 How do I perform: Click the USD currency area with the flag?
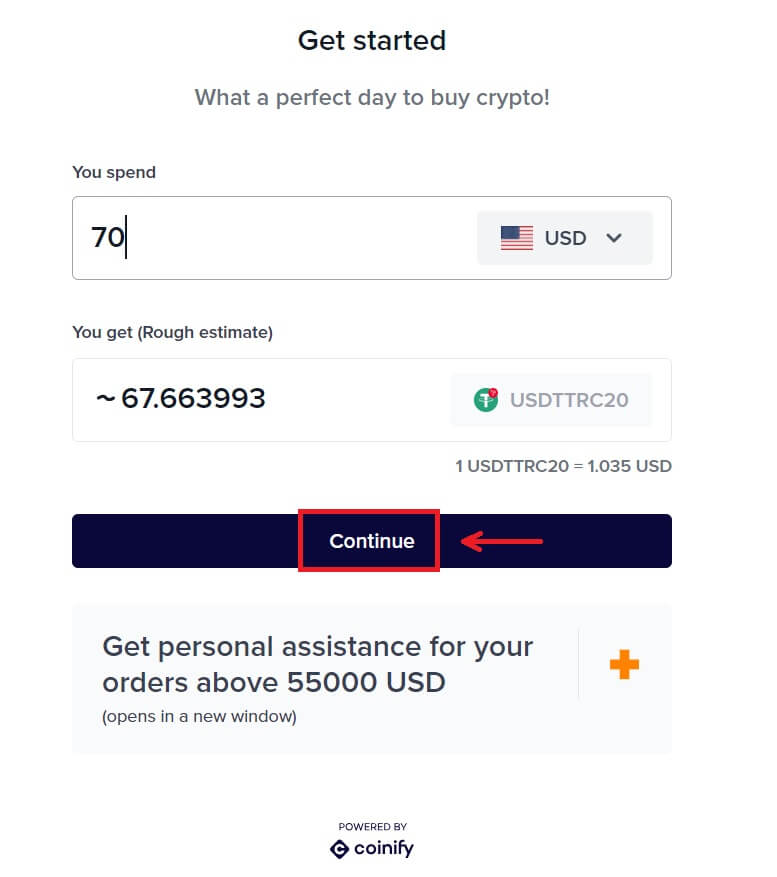coord(563,237)
